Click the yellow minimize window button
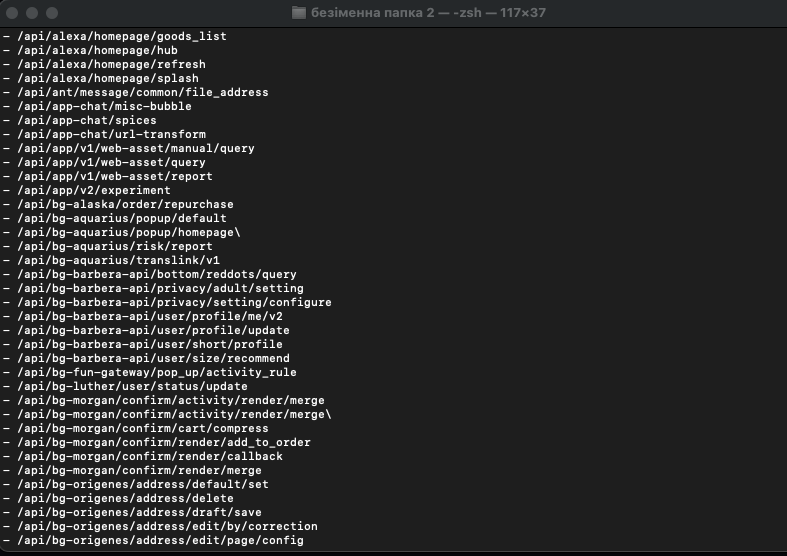787x556 pixels. (x=32, y=13)
